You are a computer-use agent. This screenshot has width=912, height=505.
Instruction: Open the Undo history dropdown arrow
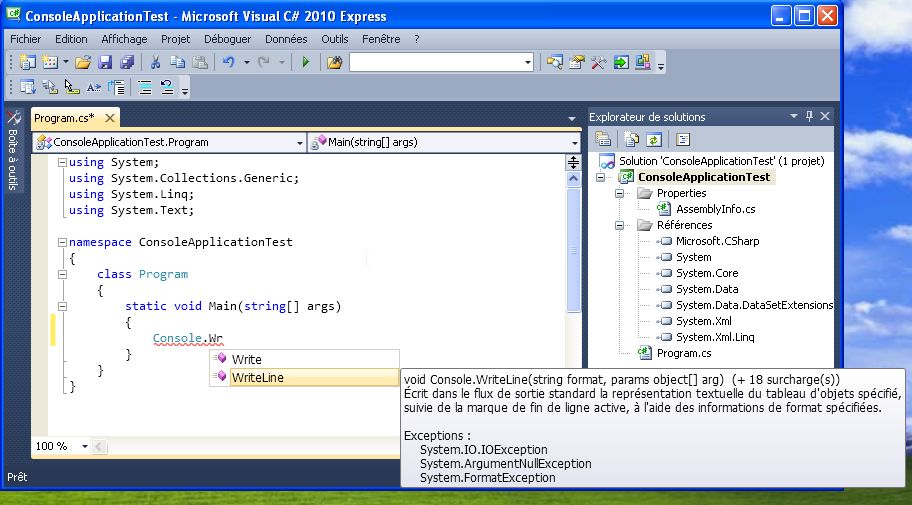247,62
